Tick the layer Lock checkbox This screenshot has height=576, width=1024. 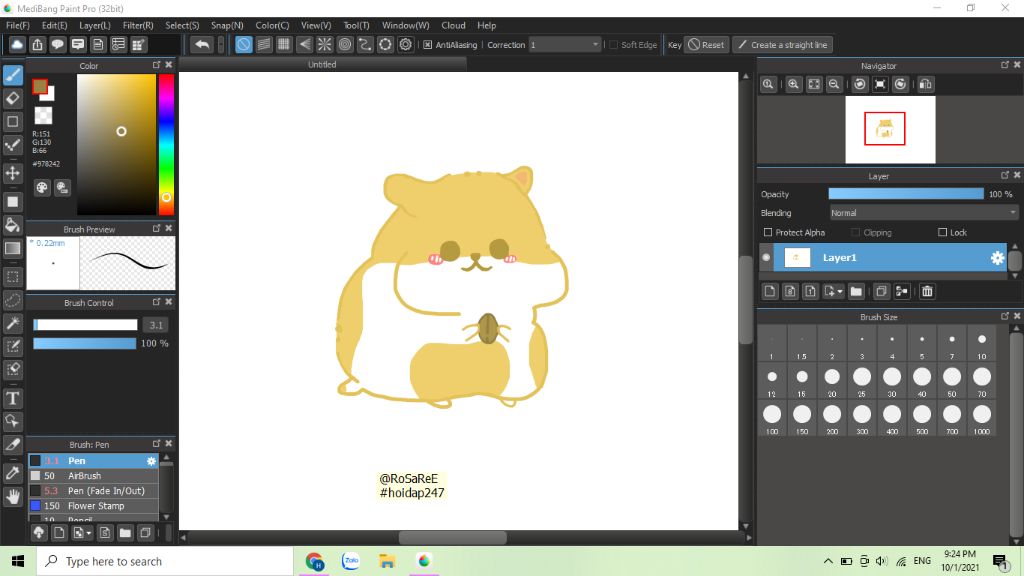pyautogui.click(x=942, y=232)
